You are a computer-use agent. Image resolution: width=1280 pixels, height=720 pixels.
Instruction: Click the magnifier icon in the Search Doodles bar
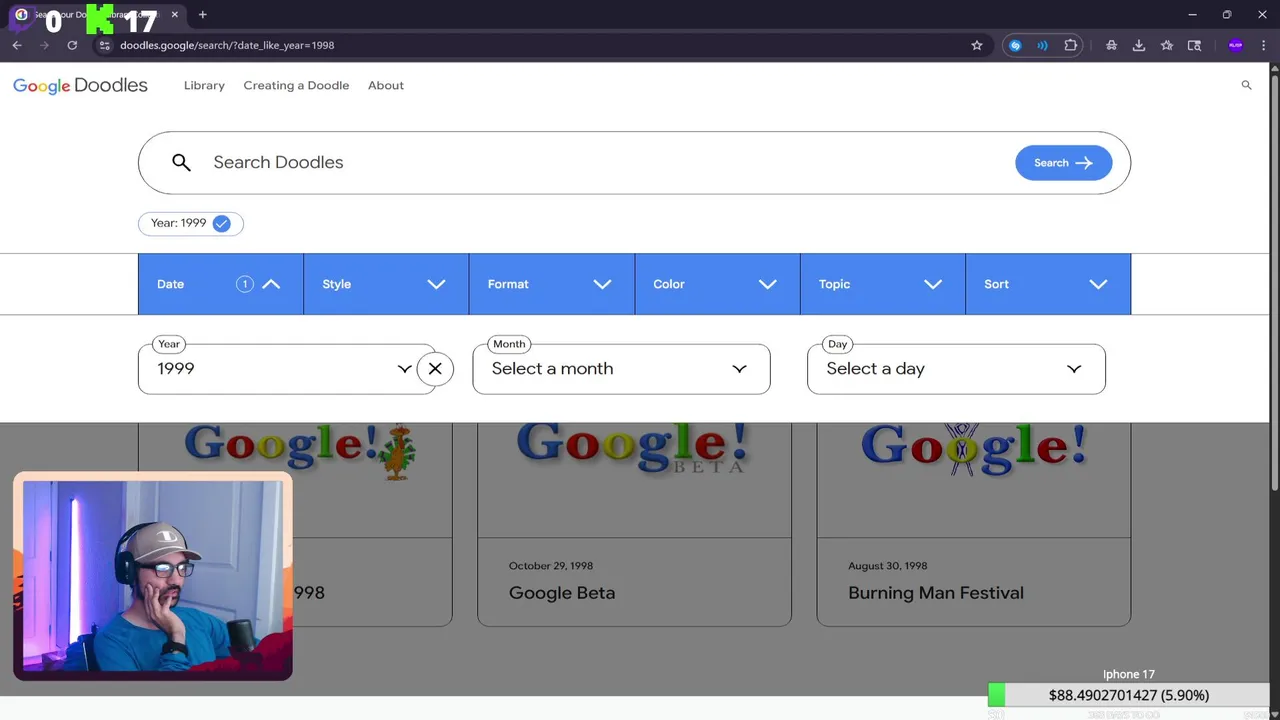(x=181, y=162)
